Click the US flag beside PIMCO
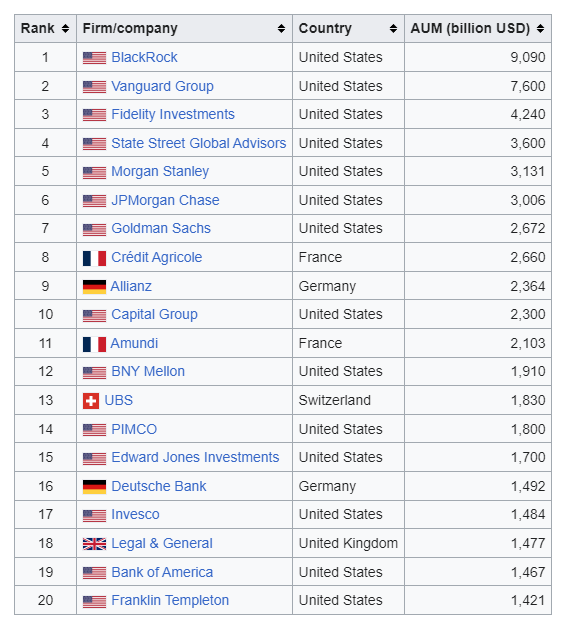 tap(94, 430)
